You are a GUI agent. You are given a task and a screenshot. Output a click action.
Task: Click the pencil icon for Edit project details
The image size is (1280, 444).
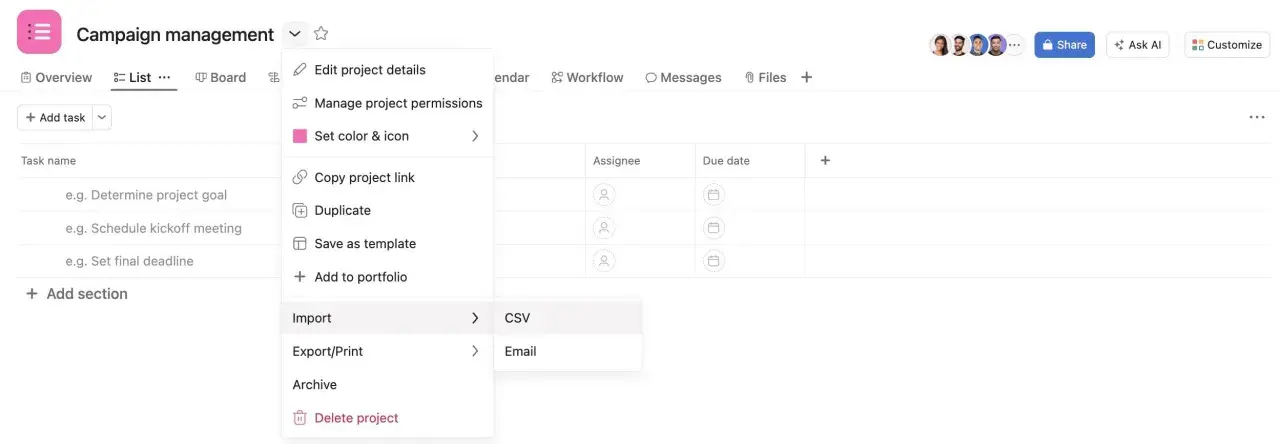click(x=299, y=70)
